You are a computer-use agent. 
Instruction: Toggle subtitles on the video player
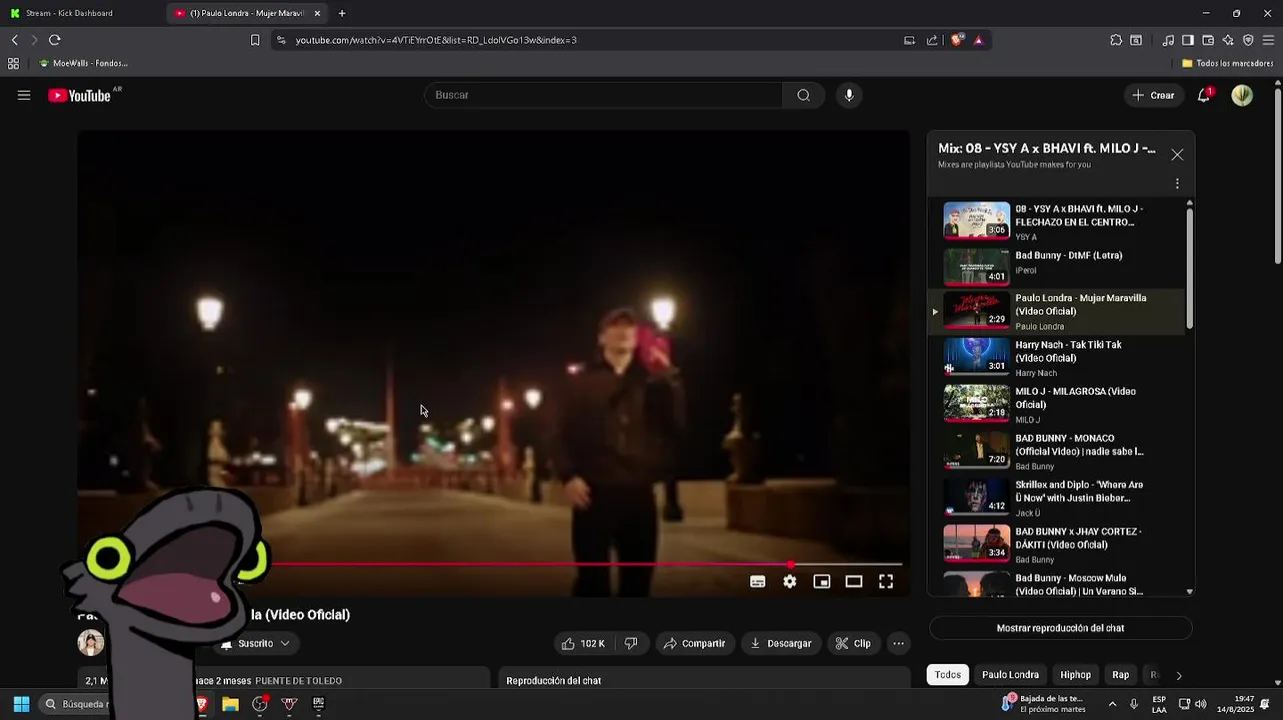pos(758,581)
